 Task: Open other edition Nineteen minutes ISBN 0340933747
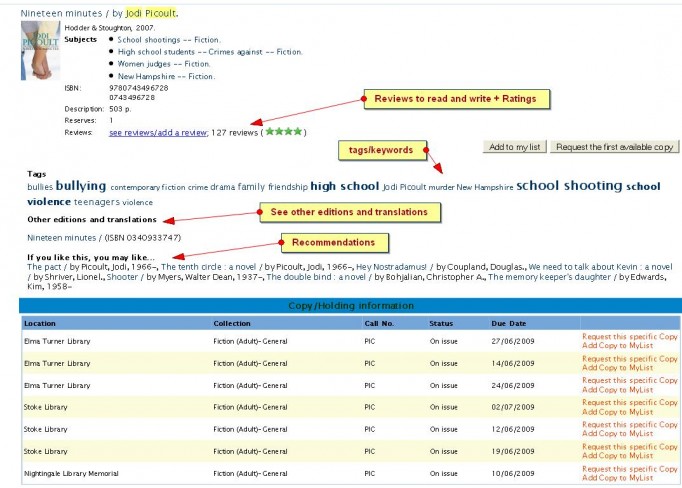pyautogui.click(x=104, y=237)
